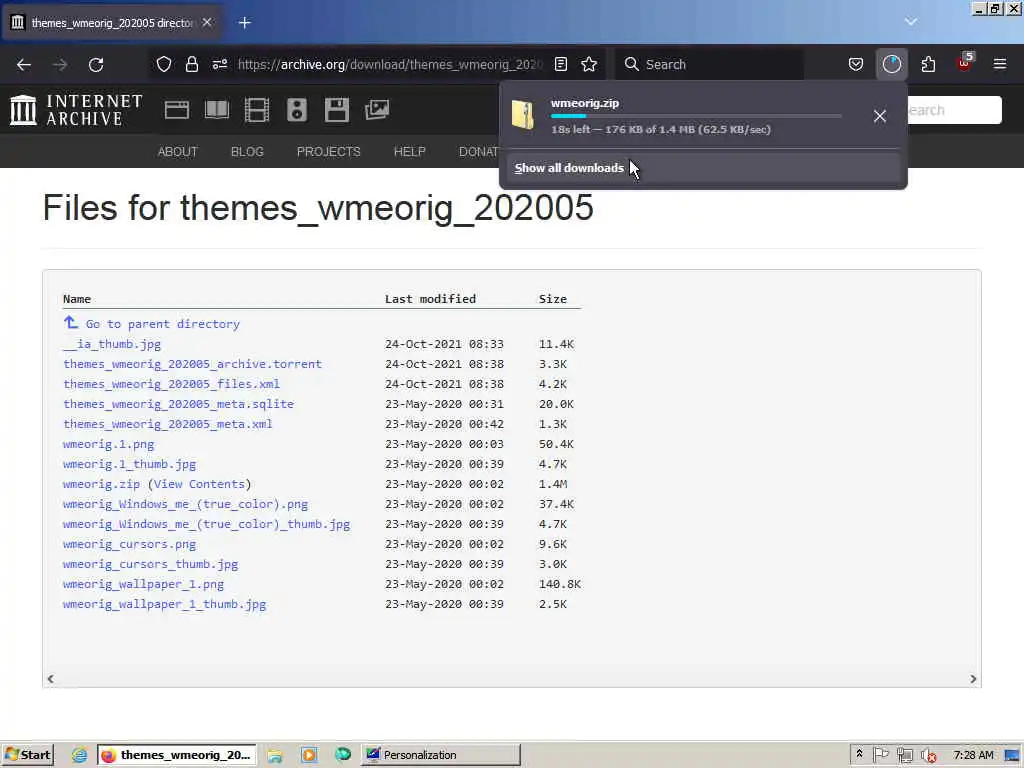
Task: Open __ia_thumb.jpg file link
Action: tap(112, 344)
